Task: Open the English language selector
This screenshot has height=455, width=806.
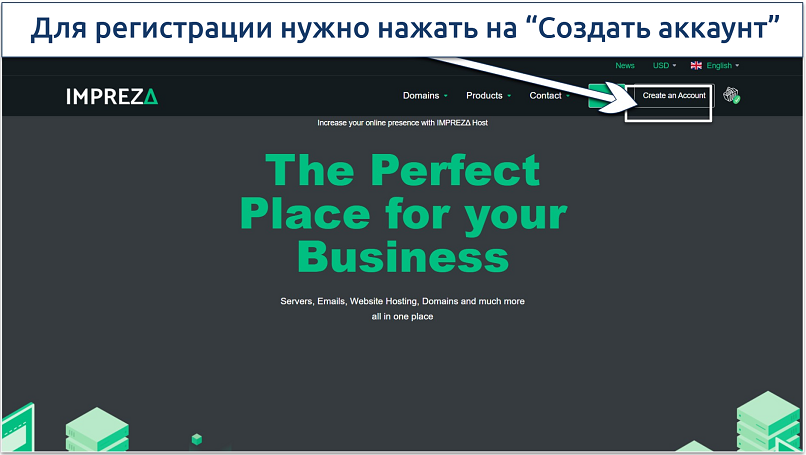Action: pos(723,66)
